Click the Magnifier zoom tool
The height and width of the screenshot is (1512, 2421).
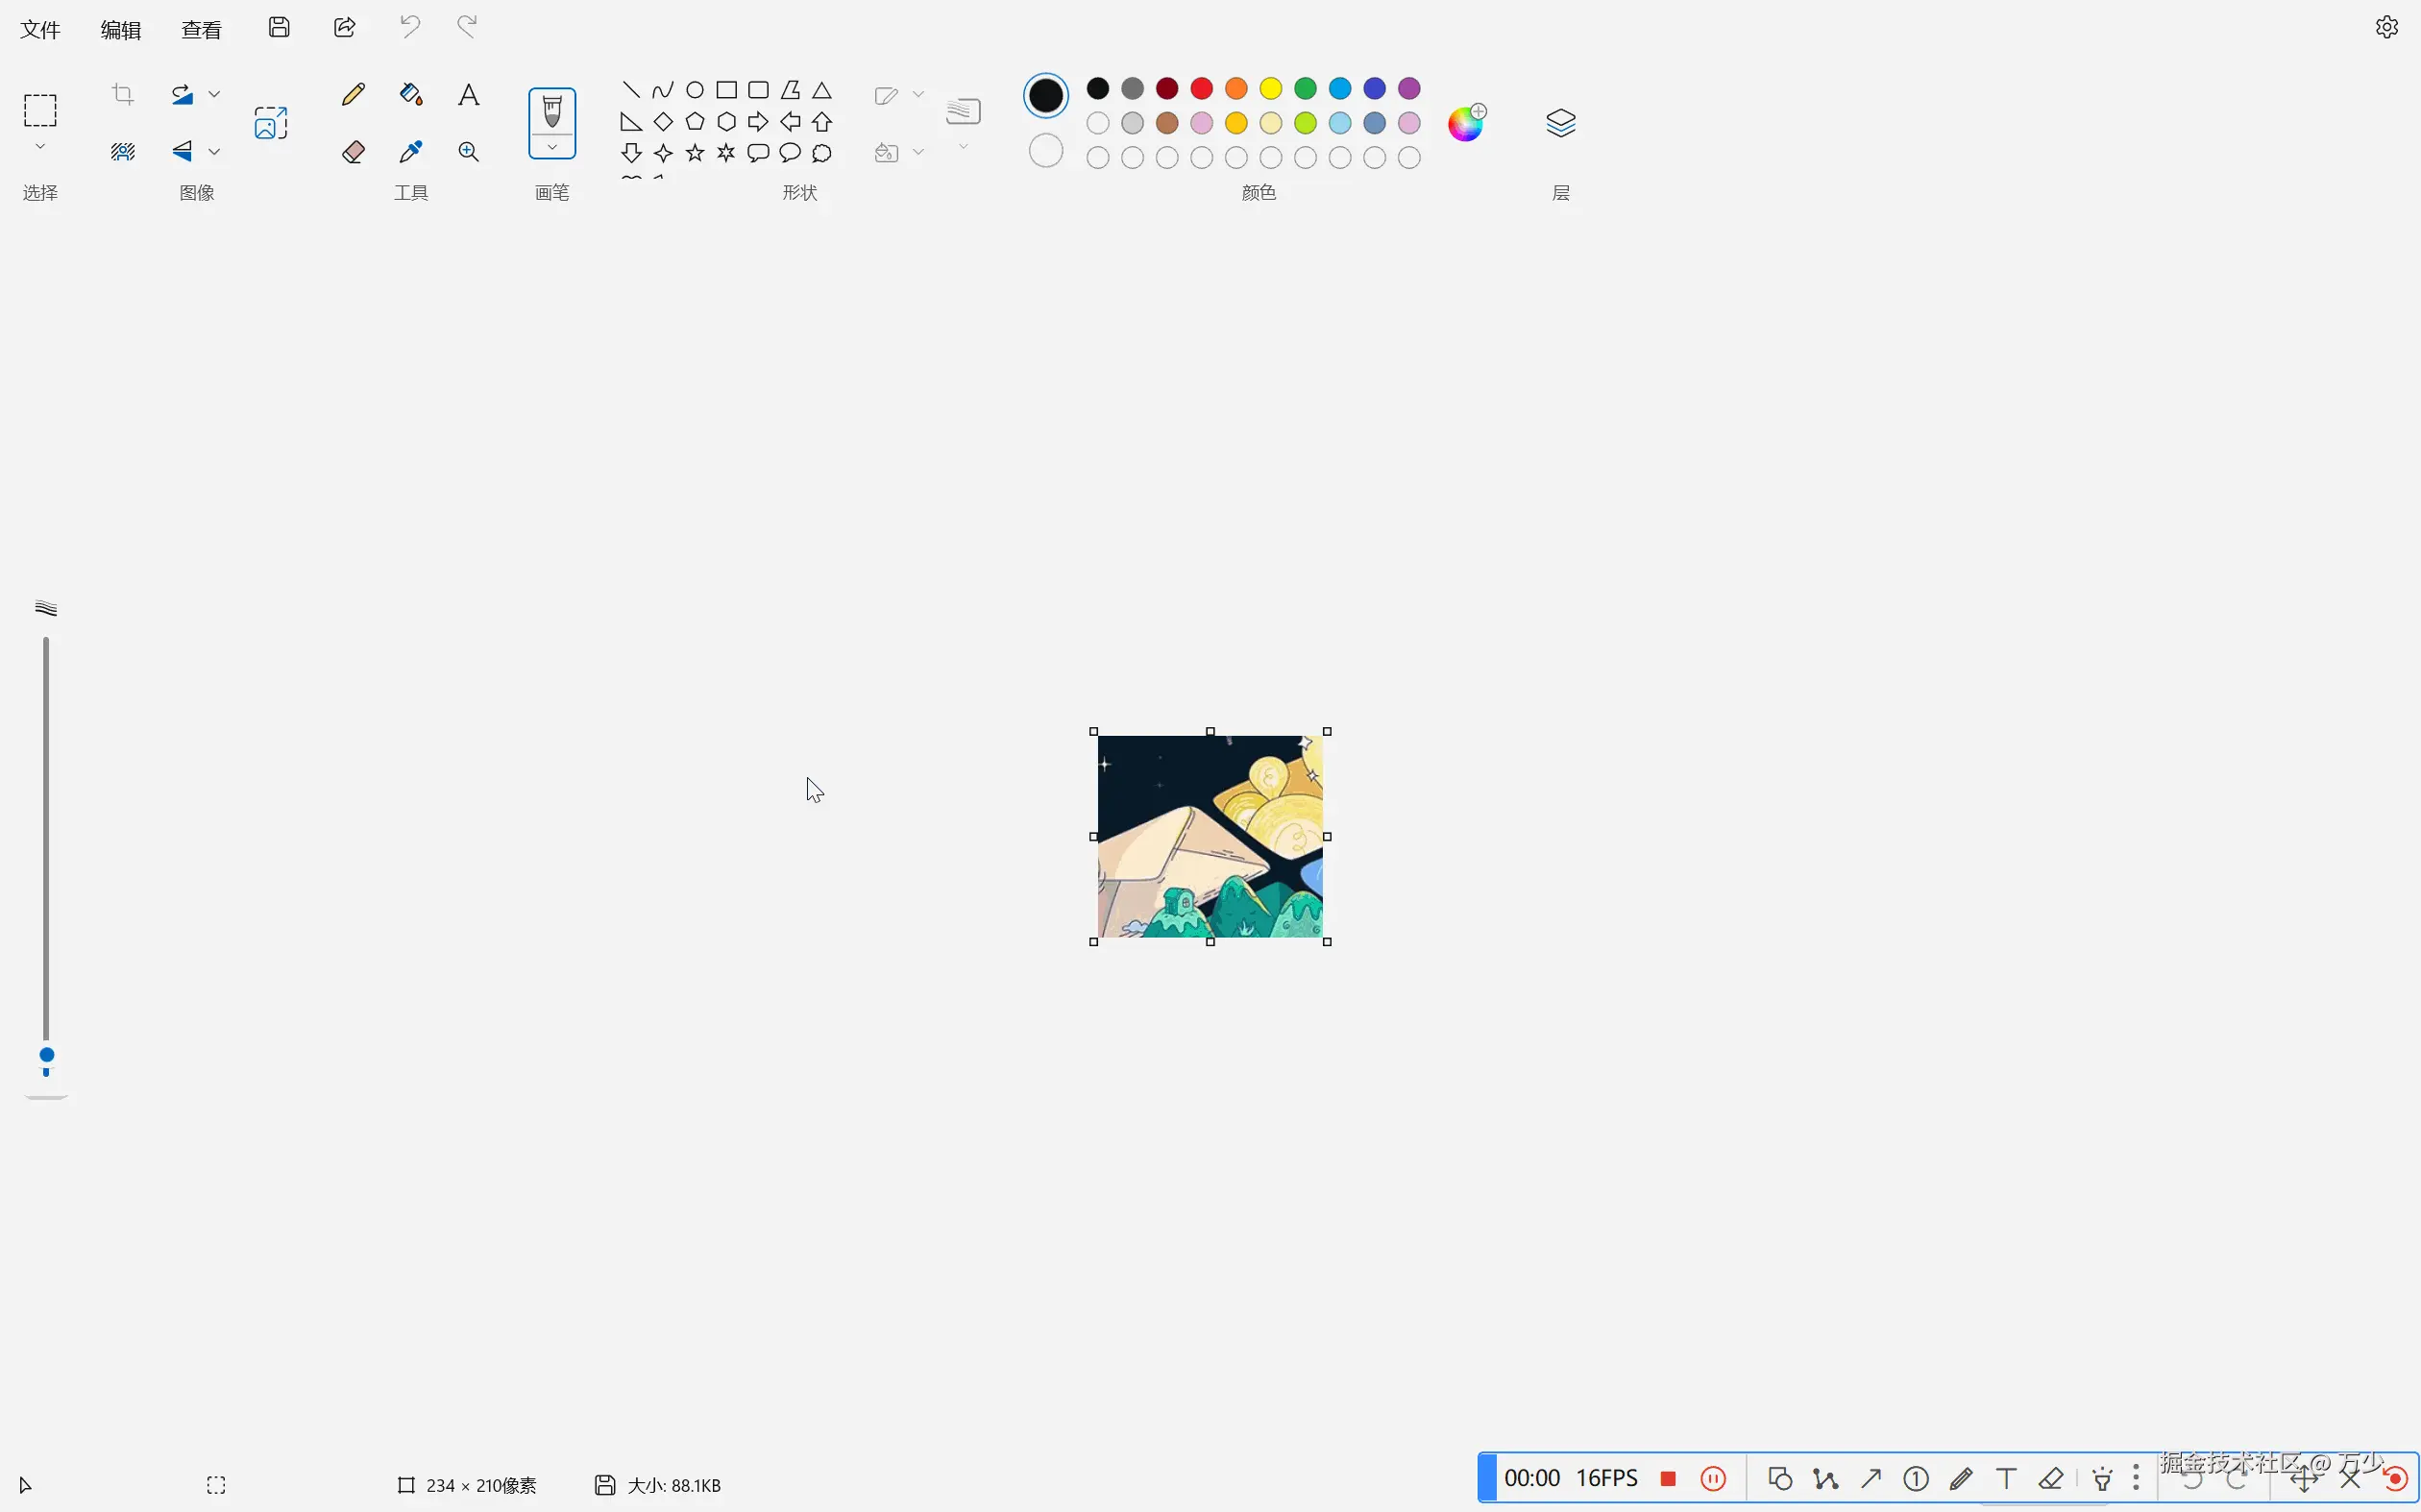coord(468,152)
